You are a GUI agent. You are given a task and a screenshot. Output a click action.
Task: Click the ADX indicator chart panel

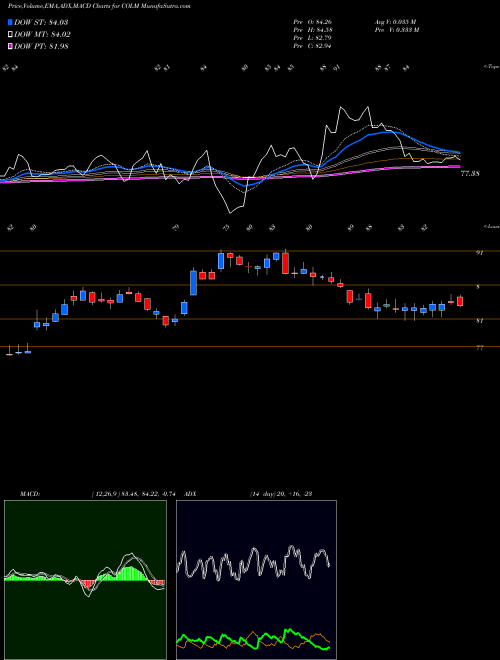coord(256,580)
